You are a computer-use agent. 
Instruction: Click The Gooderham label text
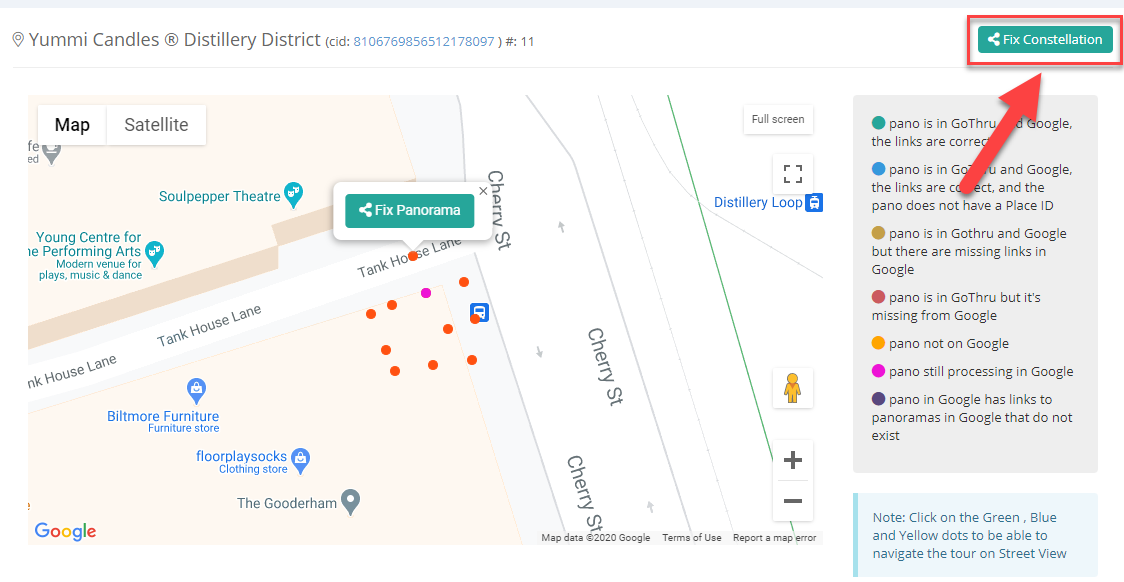tap(287, 503)
